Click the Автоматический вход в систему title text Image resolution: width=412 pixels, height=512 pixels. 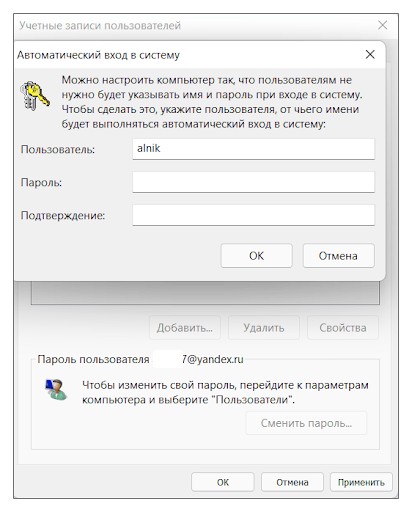click(x=98, y=55)
